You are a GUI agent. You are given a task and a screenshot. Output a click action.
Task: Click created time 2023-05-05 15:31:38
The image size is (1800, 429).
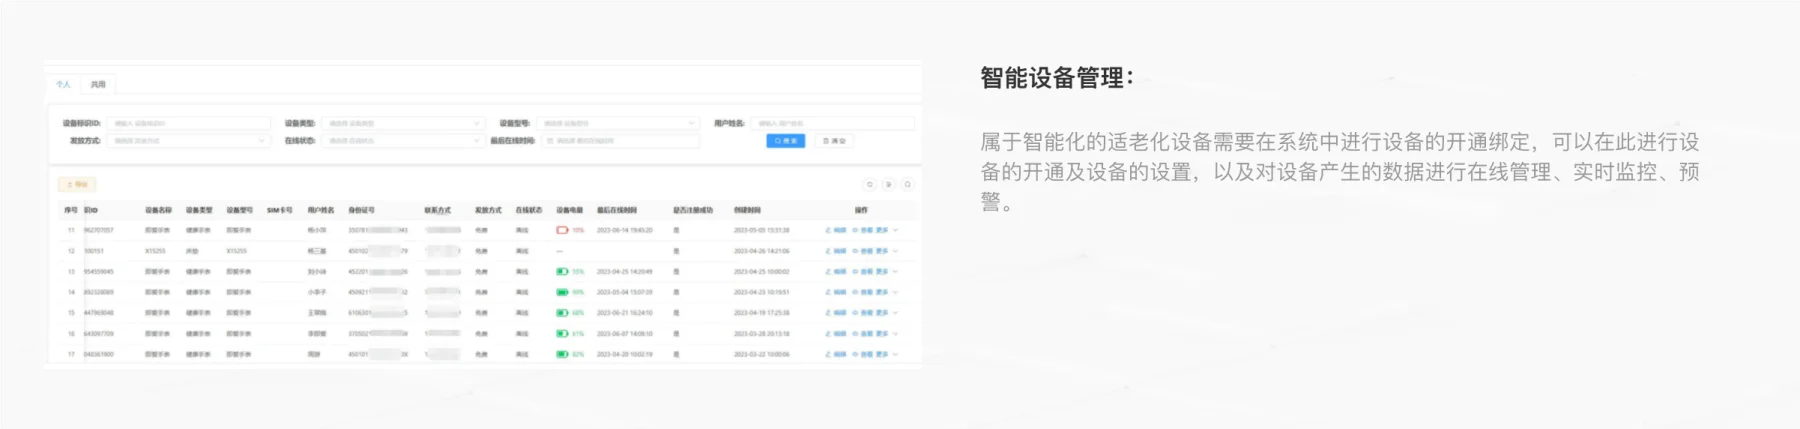click(762, 230)
